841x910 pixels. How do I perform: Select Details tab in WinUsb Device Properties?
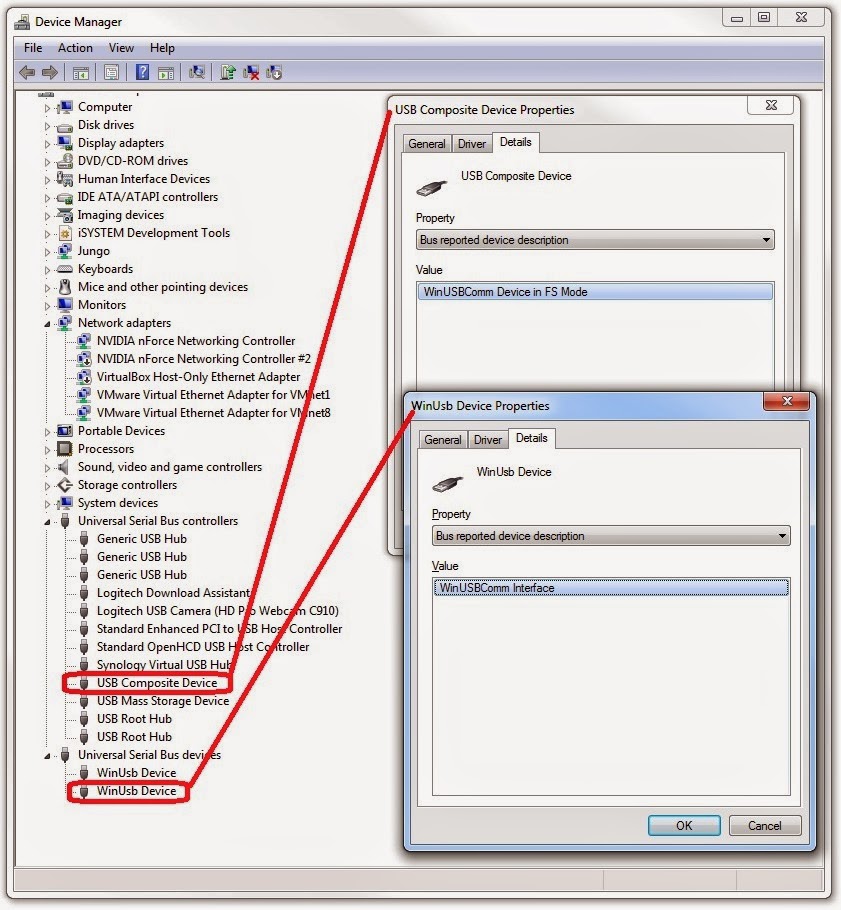pos(532,438)
